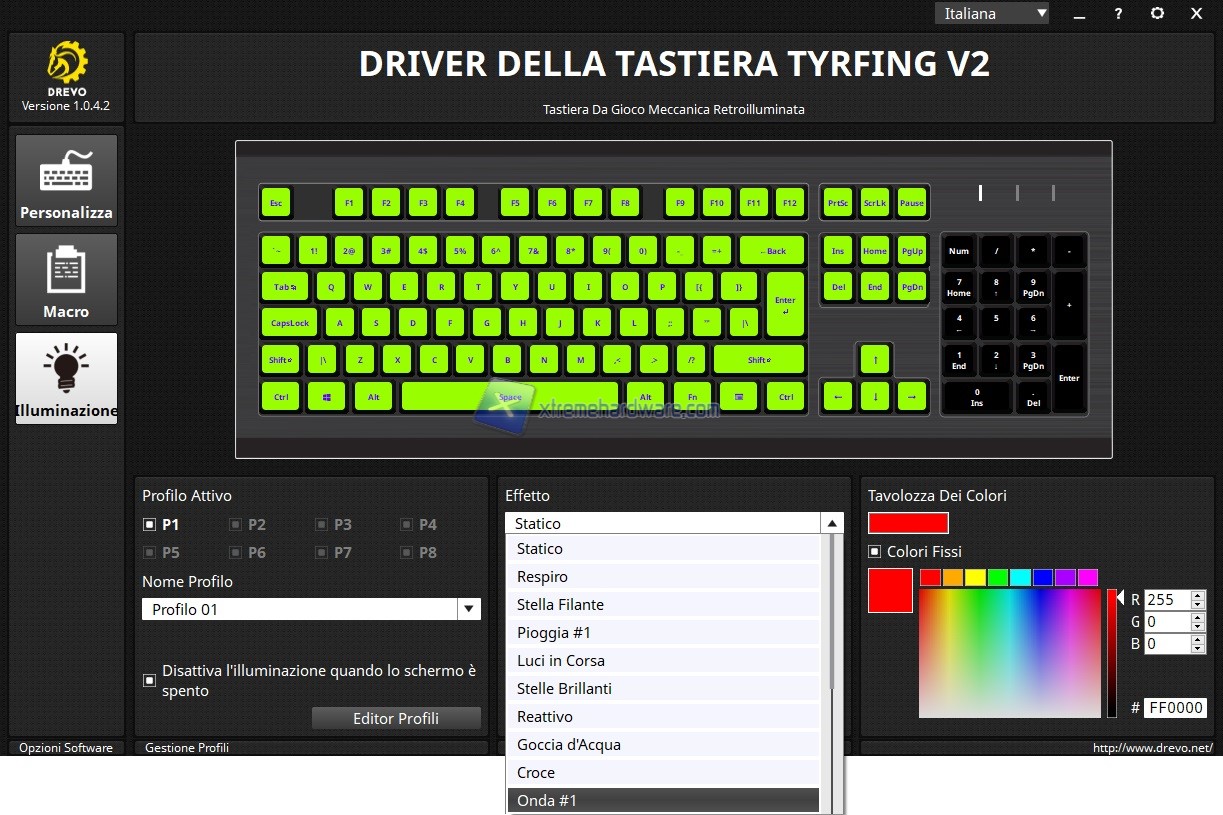1223x815 pixels.
Task: Open the Macro clipboard section
Action: pyautogui.click(x=66, y=279)
